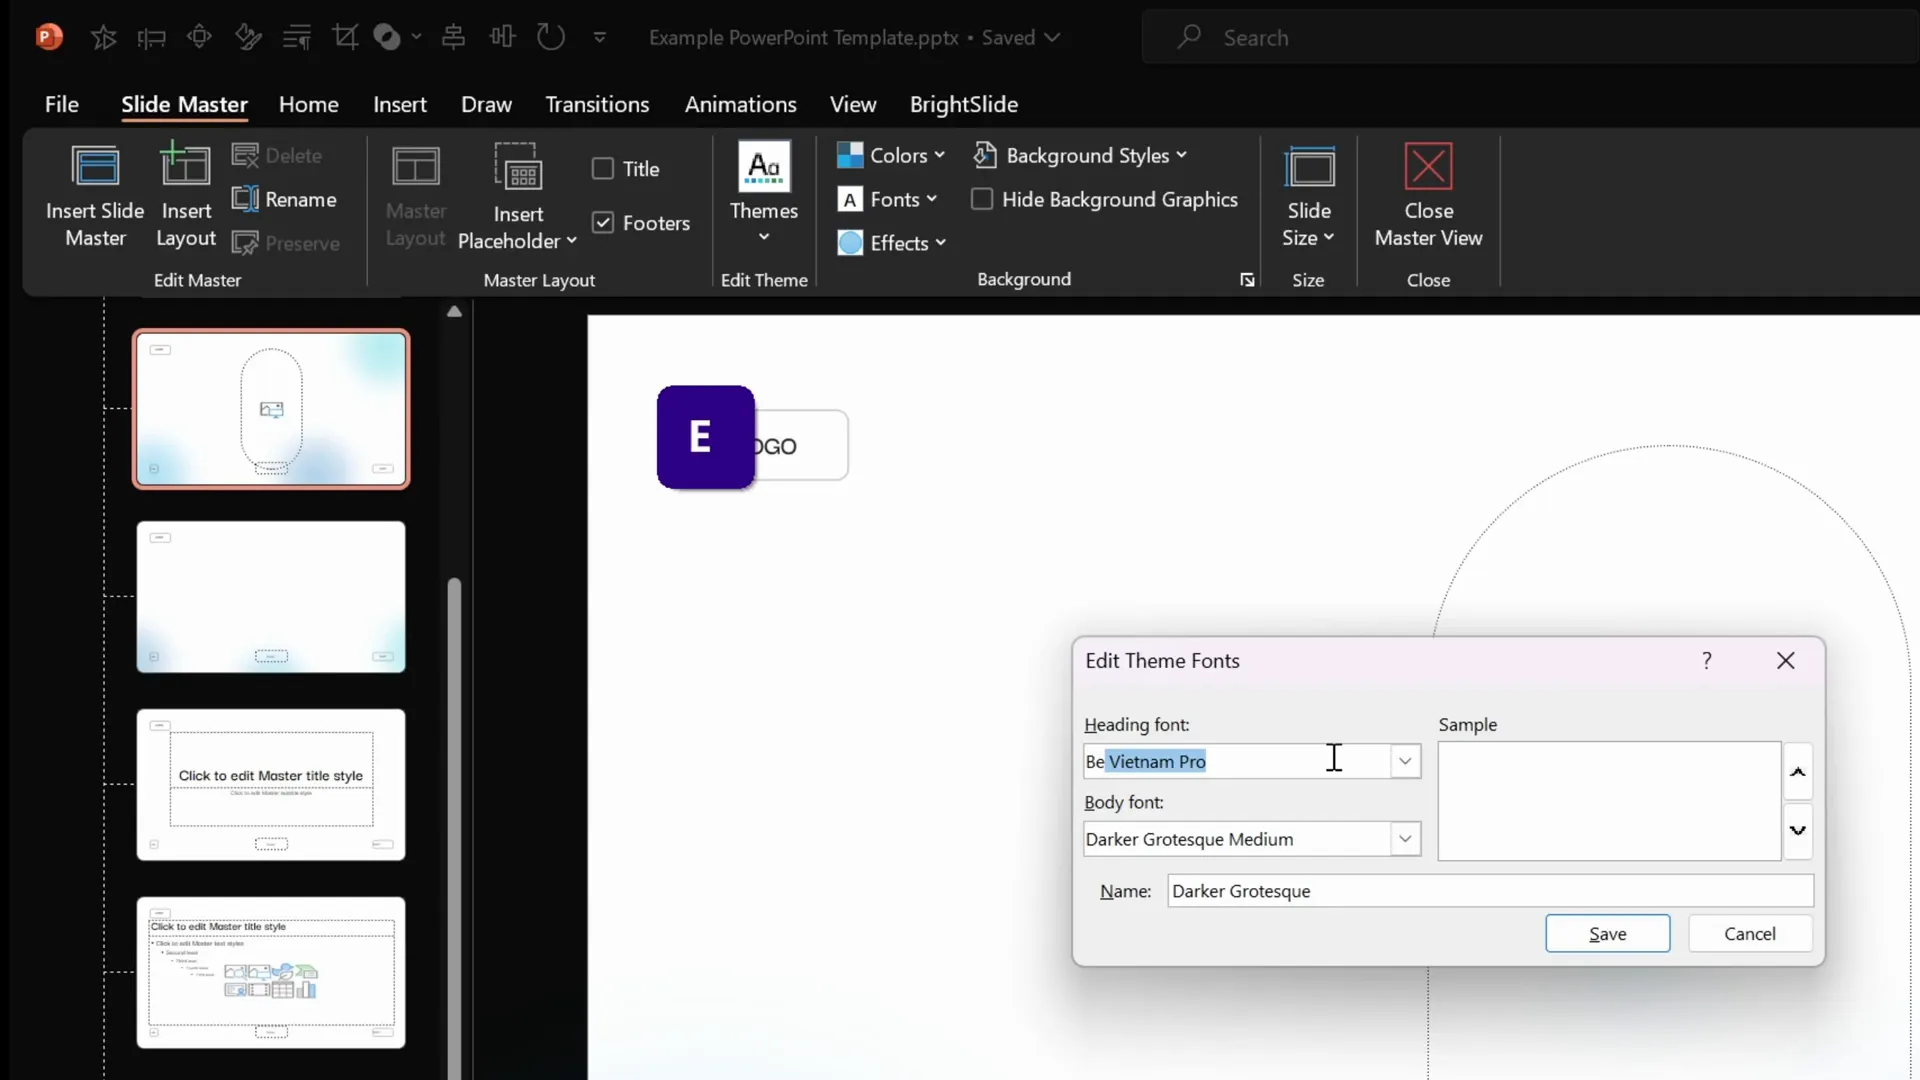1920x1080 pixels.
Task: Click the purple E logo on slide
Action: click(x=705, y=437)
